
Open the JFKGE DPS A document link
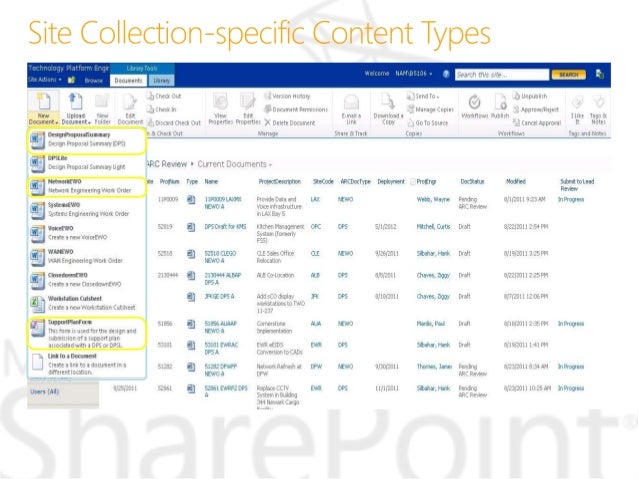tap(219, 296)
